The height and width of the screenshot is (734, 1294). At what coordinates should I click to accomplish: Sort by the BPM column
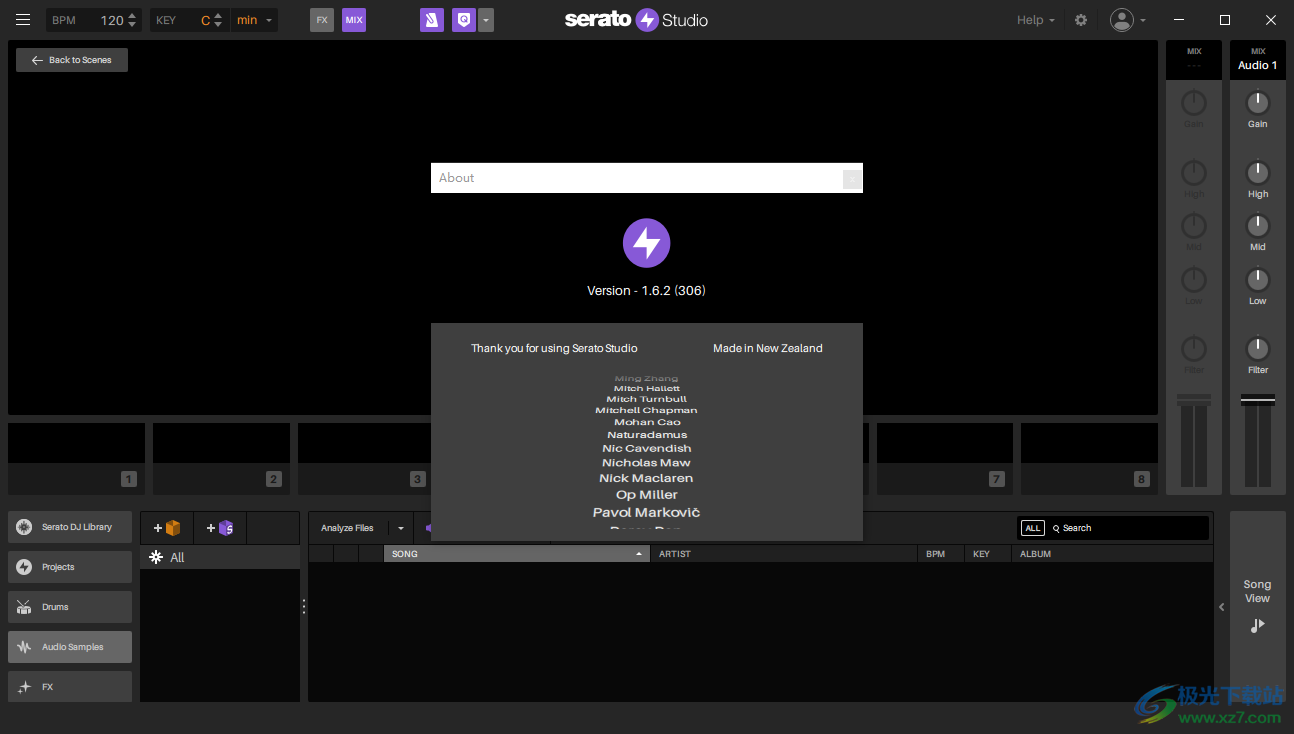(941, 554)
